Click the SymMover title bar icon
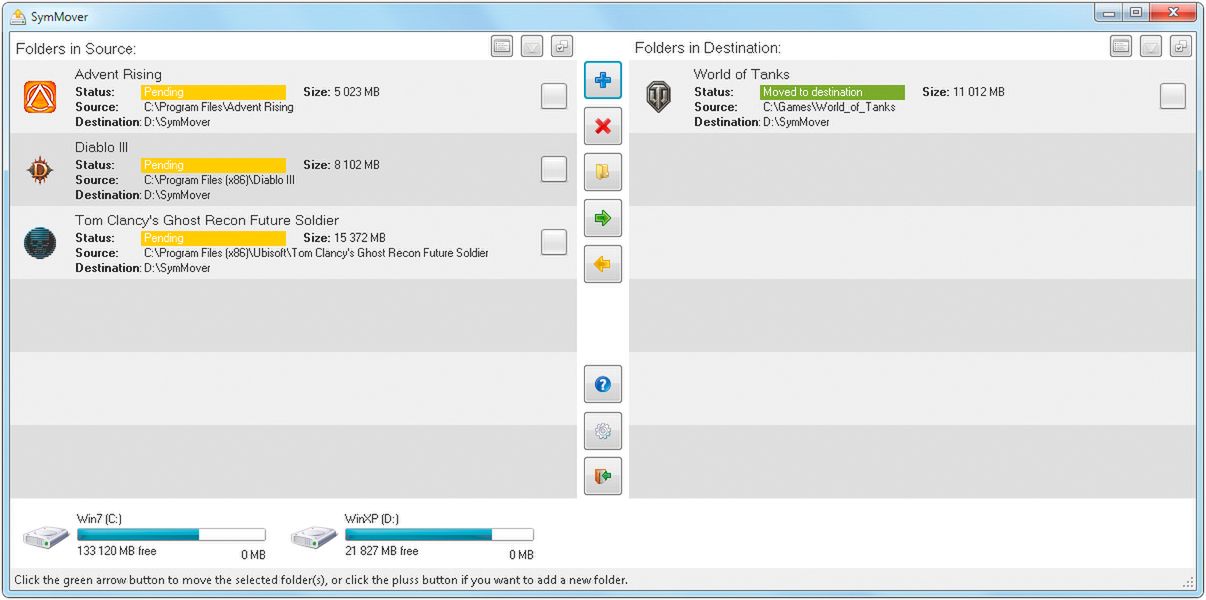This screenshot has height=600, width=1206. [18, 16]
